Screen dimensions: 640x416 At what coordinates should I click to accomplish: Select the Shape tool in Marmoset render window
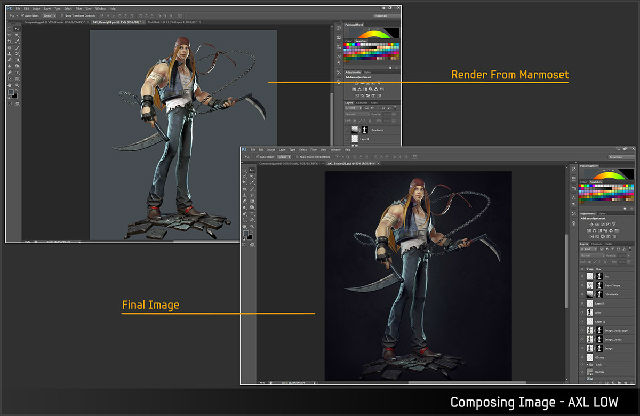pyautogui.click(x=17, y=78)
